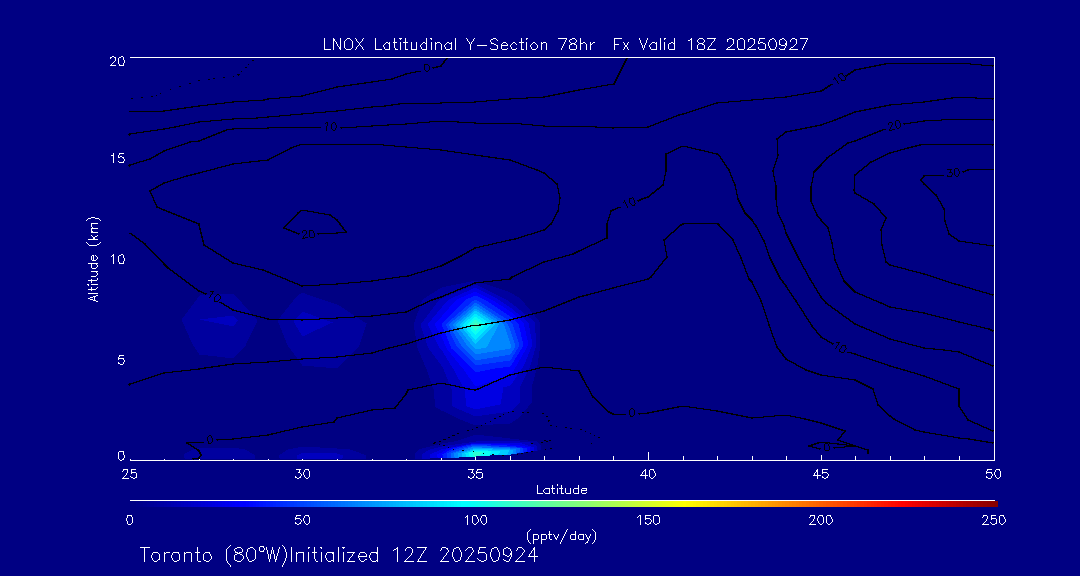Click the Toronto (80°W) initialized caption
Image resolution: width=1080 pixels, height=576 pixels.
tap(339, 555)
